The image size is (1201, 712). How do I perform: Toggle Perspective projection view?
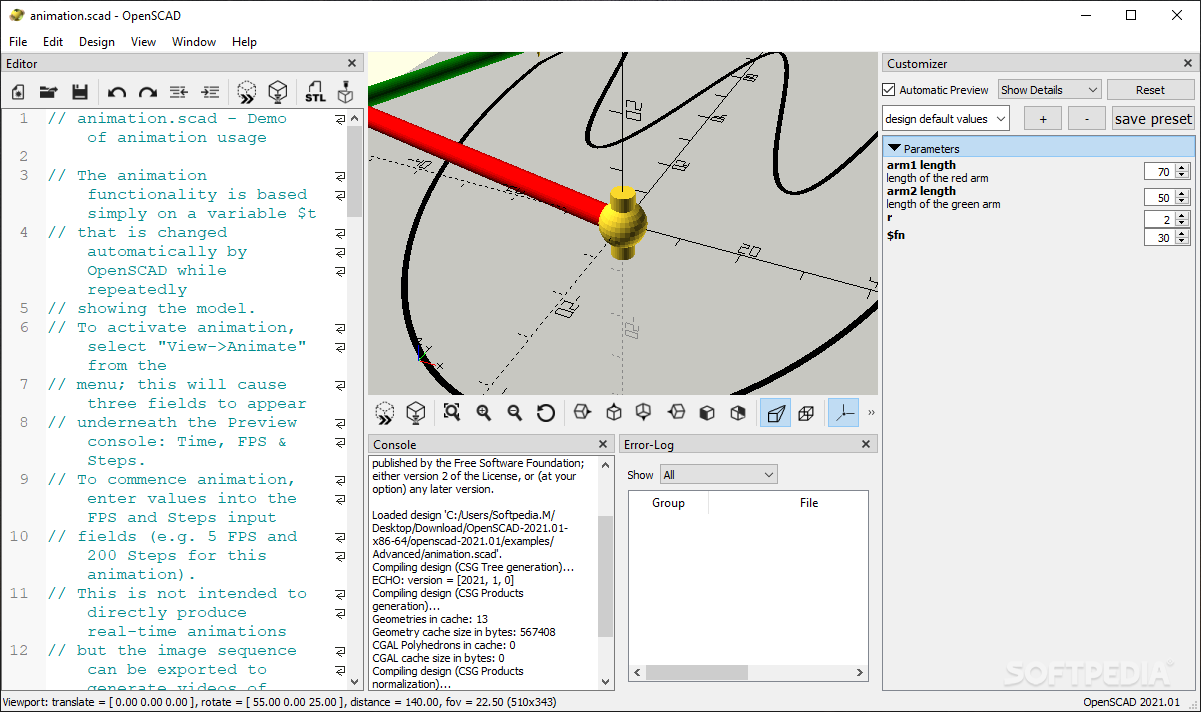[775, 413]
